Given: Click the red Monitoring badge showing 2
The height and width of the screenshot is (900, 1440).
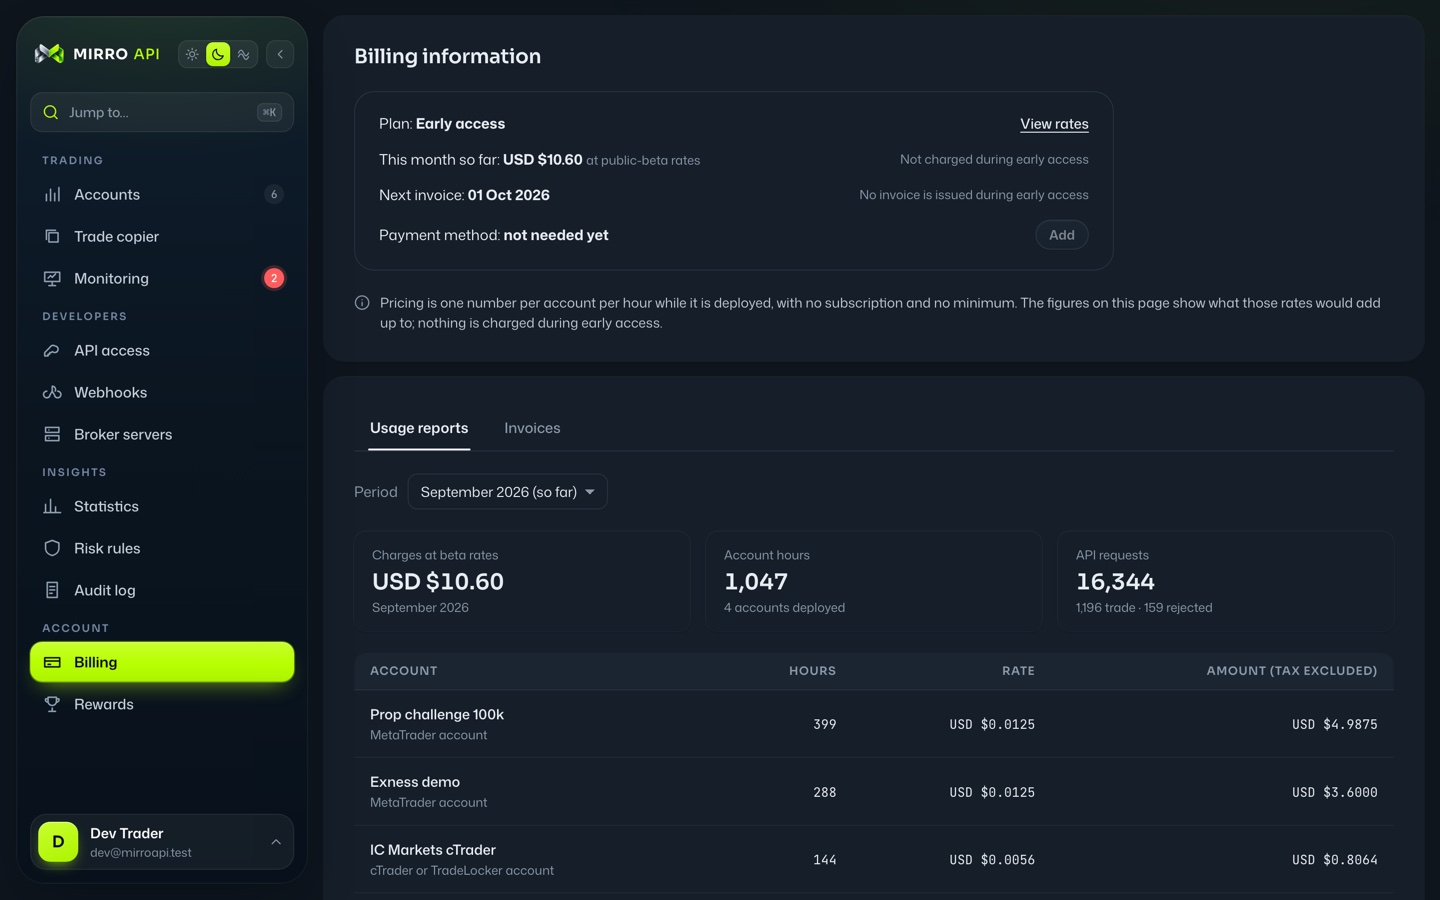Looking at the screenshot, I should click(273, 278).
